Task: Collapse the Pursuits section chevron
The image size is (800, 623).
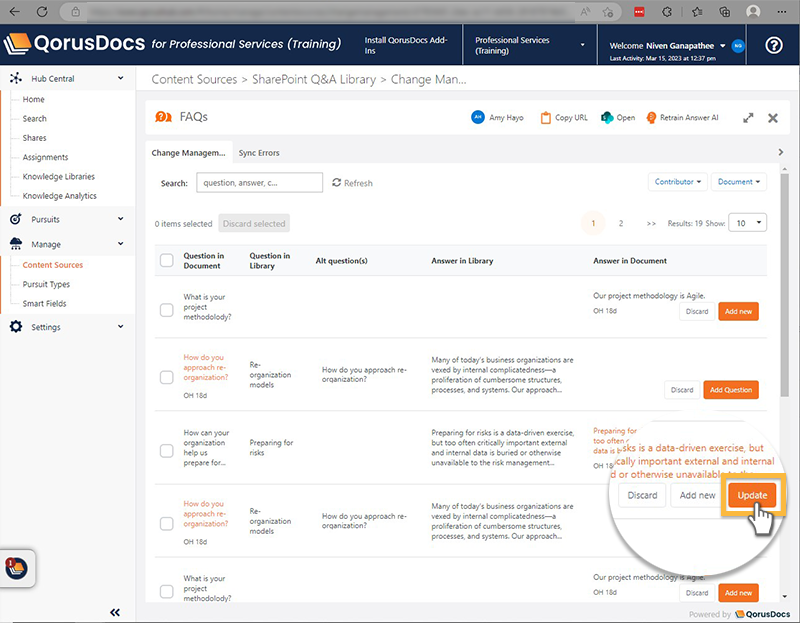Action: click(120, 219)
